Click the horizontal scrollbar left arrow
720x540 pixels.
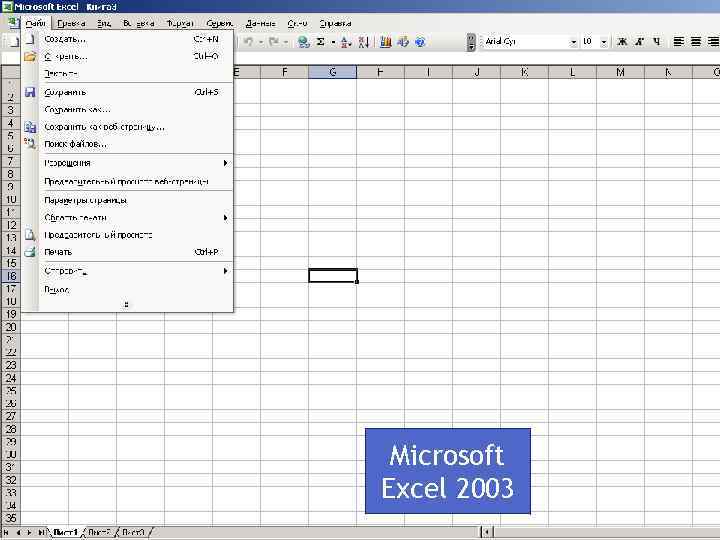(x=486, y=532)
